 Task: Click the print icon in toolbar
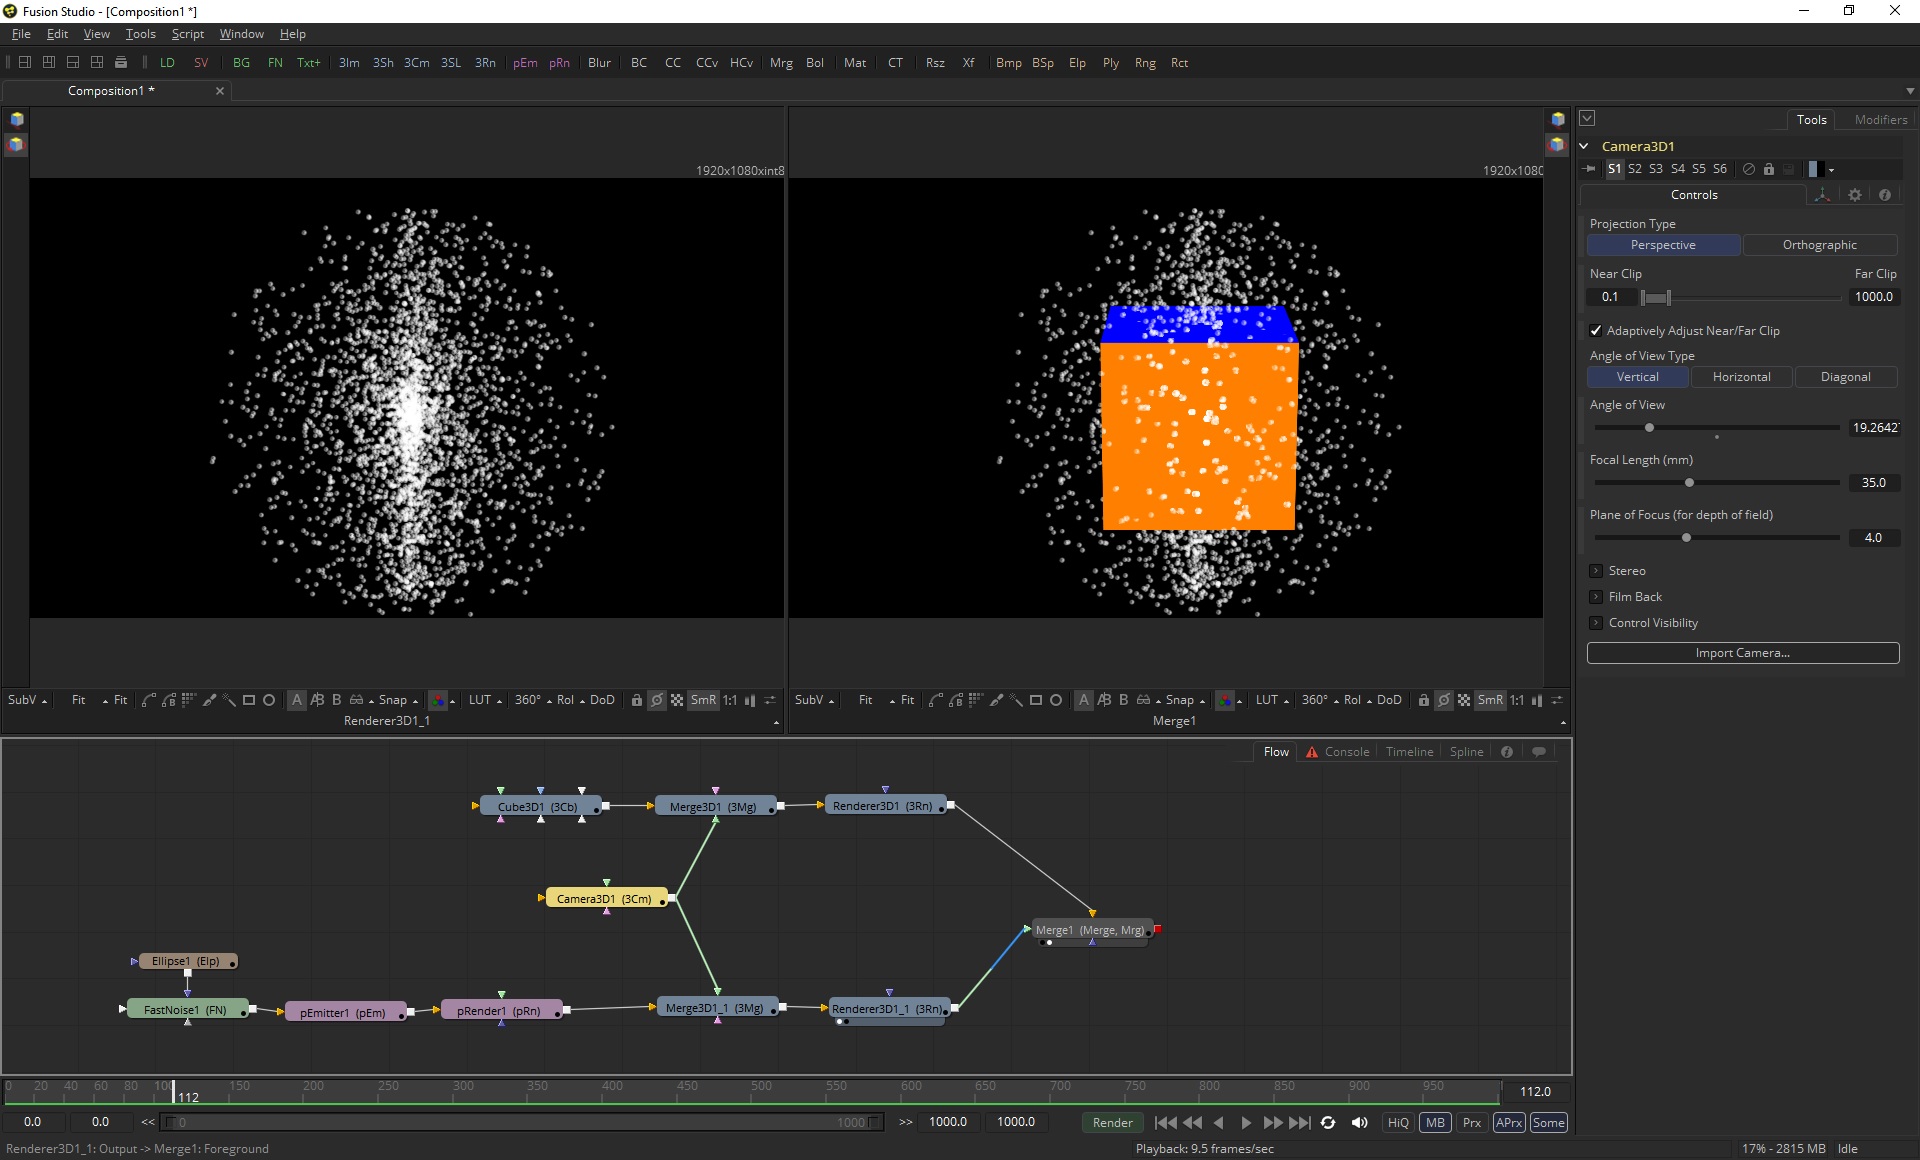(121, 62)
